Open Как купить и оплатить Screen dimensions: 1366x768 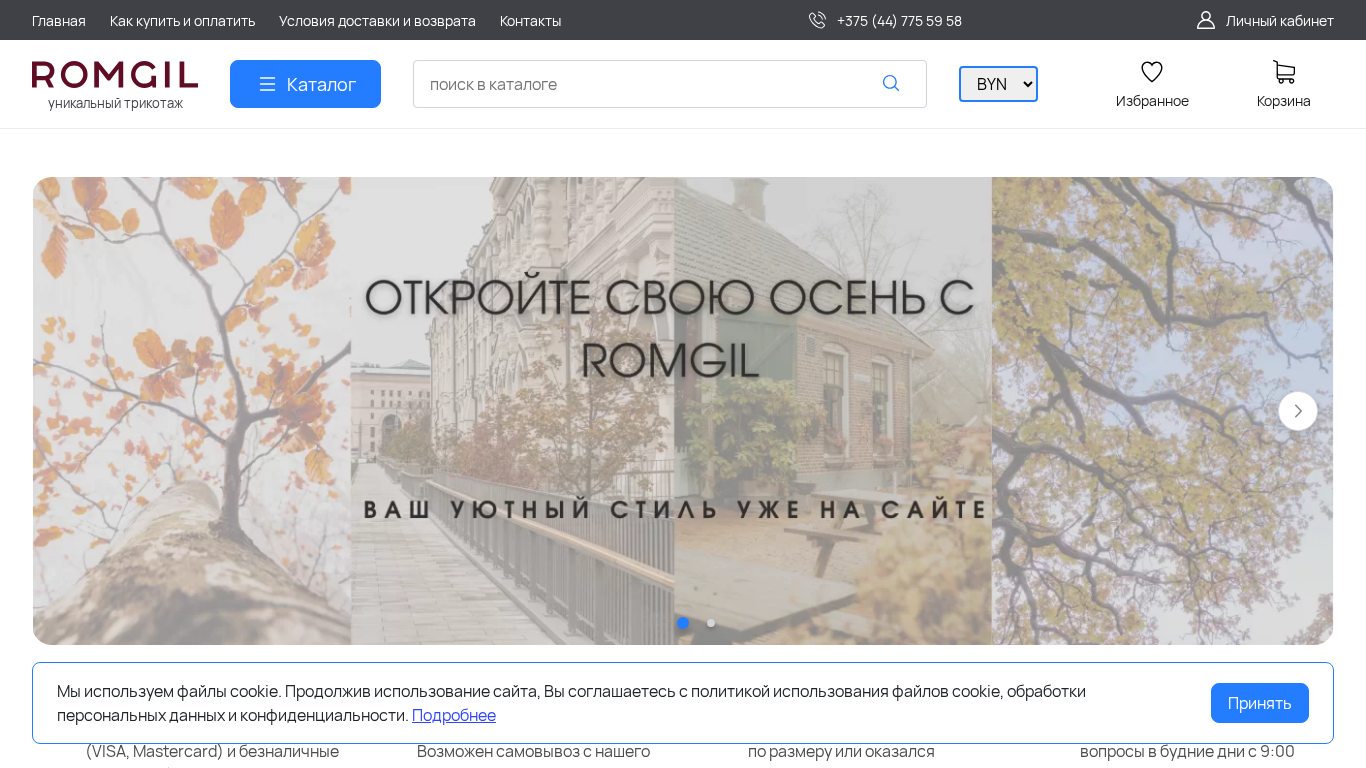click(183, 21)
